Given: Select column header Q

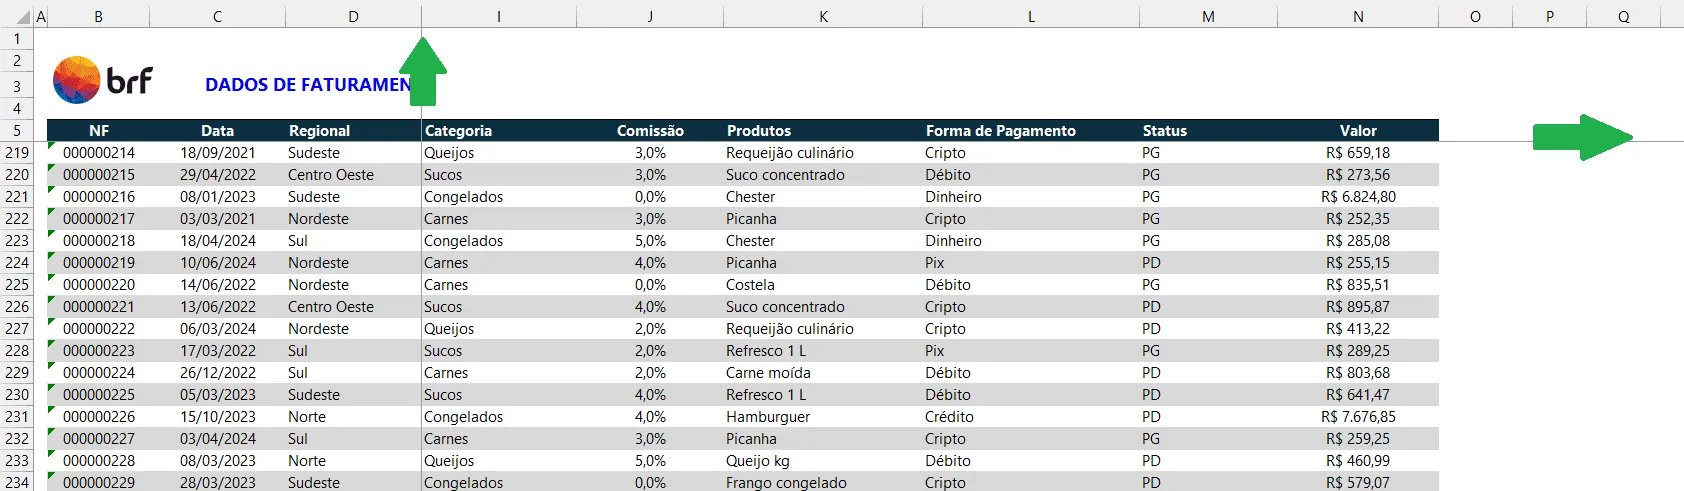Looking at the screenshot, I should (x=1623, y=17).
